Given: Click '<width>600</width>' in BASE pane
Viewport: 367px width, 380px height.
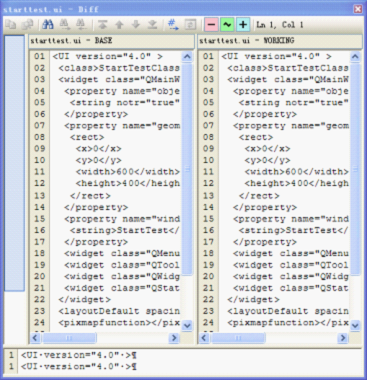Looking at the screenshot, I should click(128, 172).
